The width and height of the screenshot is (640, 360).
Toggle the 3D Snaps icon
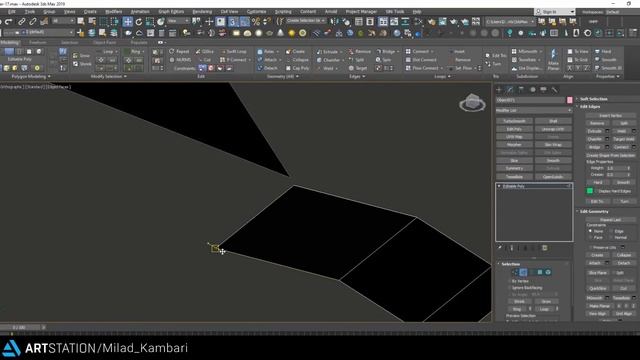(232, 22)
